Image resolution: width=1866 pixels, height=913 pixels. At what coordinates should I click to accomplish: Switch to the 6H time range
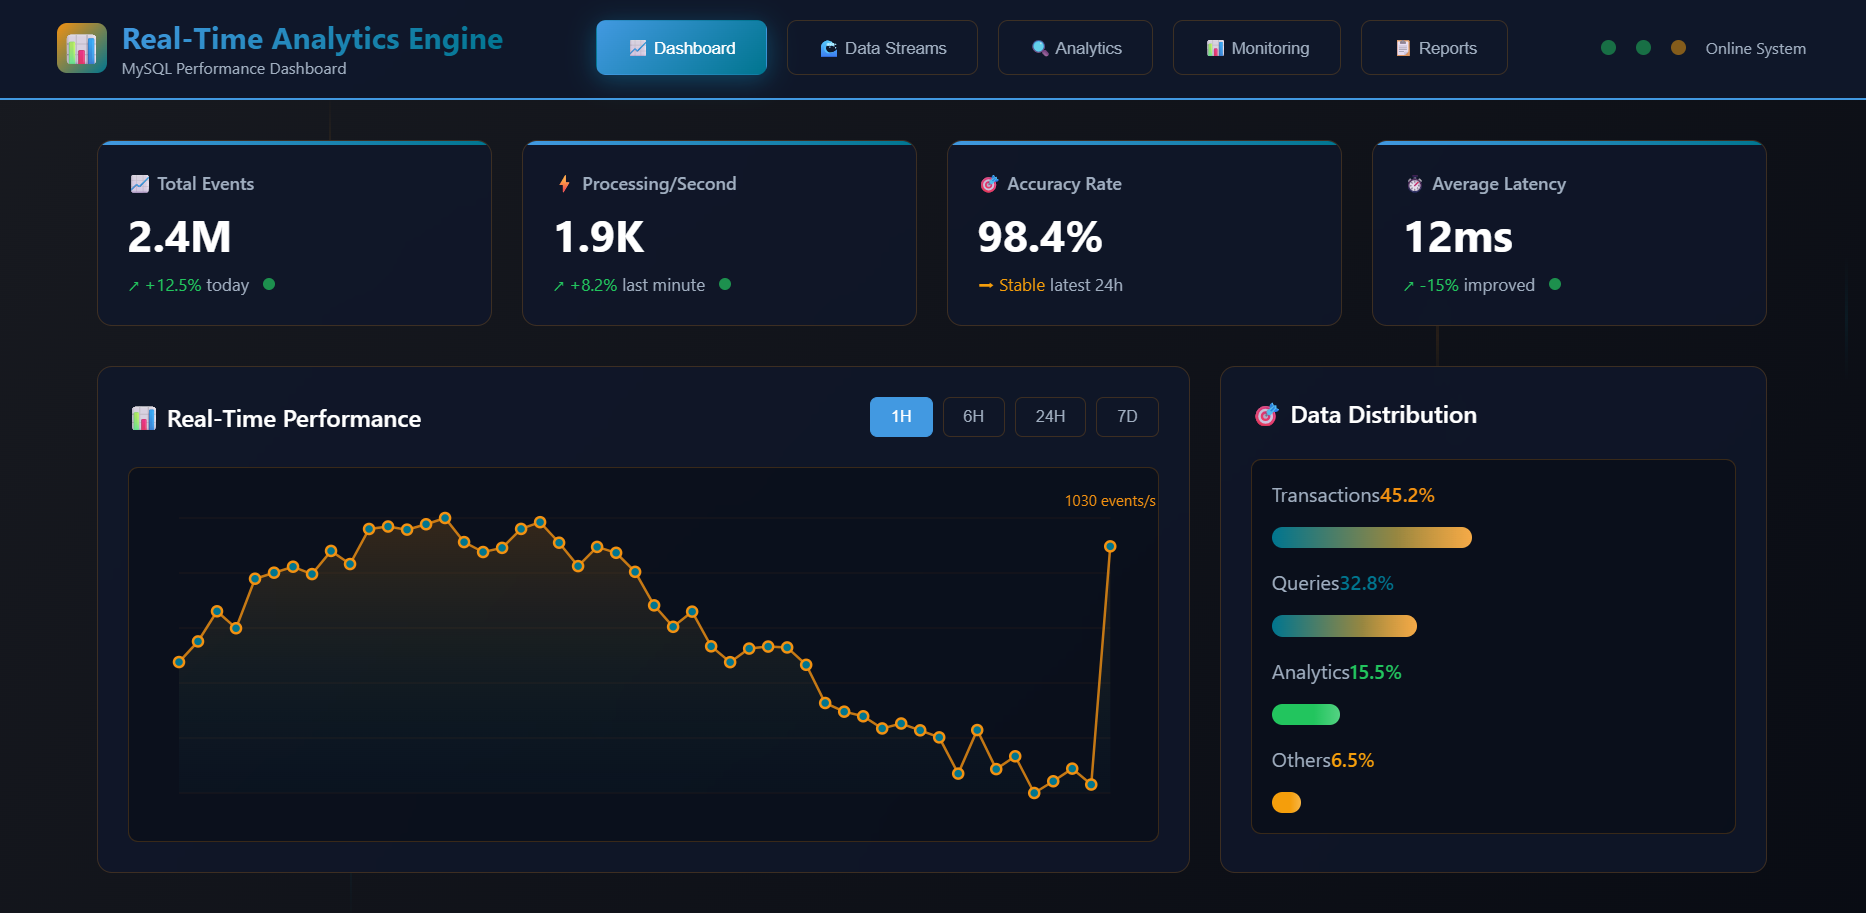click(973, 416)
